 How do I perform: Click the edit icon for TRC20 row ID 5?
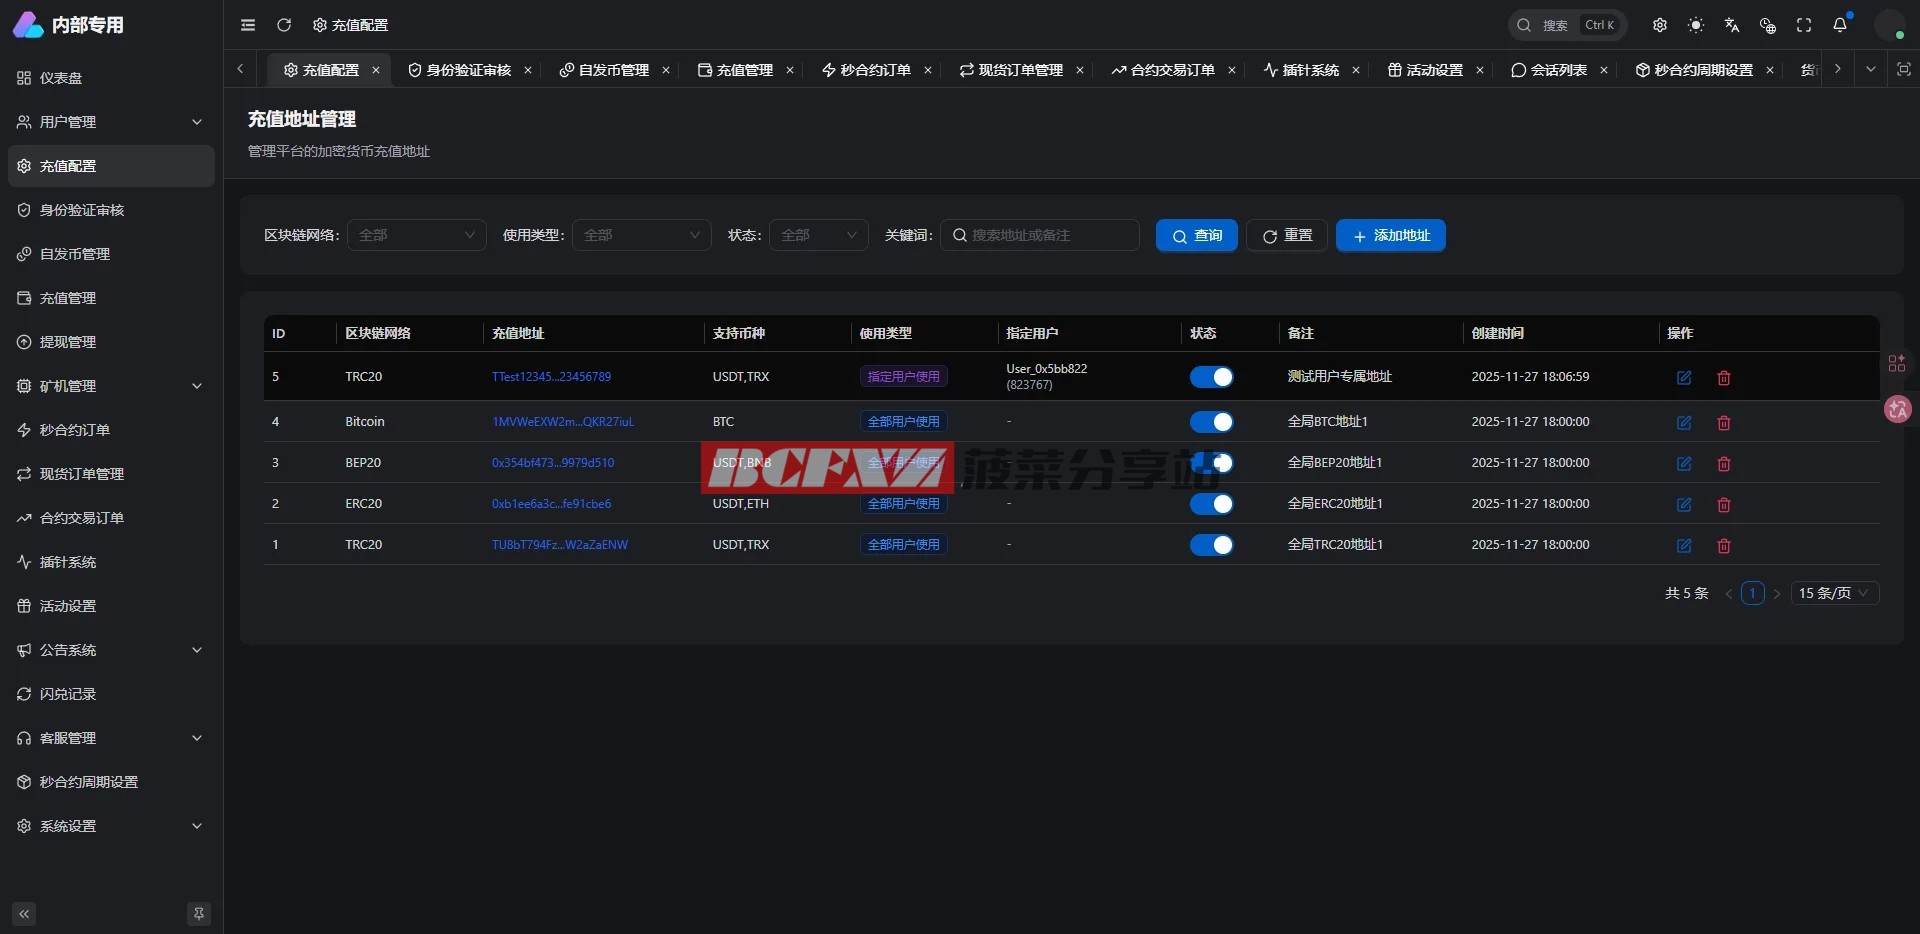click(x=1684, y=378)
